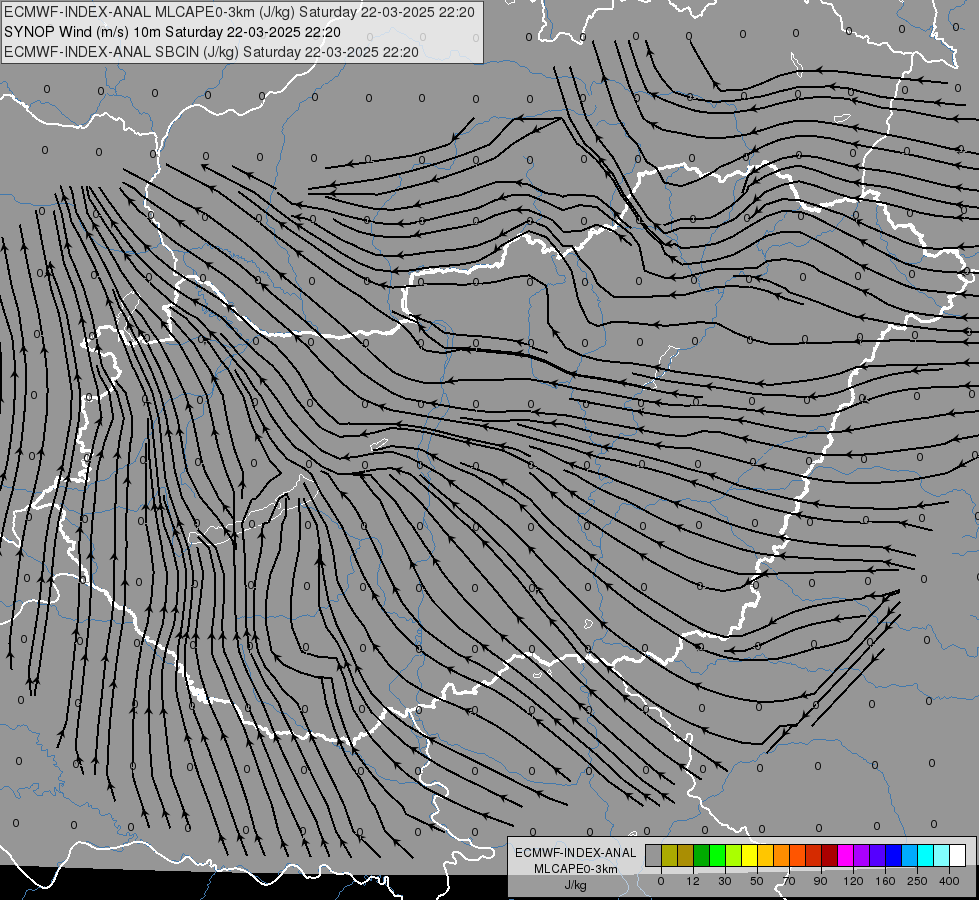Click the legend scale value 70
The height and width of the screenshot is (900, 979).
point(789,881)
